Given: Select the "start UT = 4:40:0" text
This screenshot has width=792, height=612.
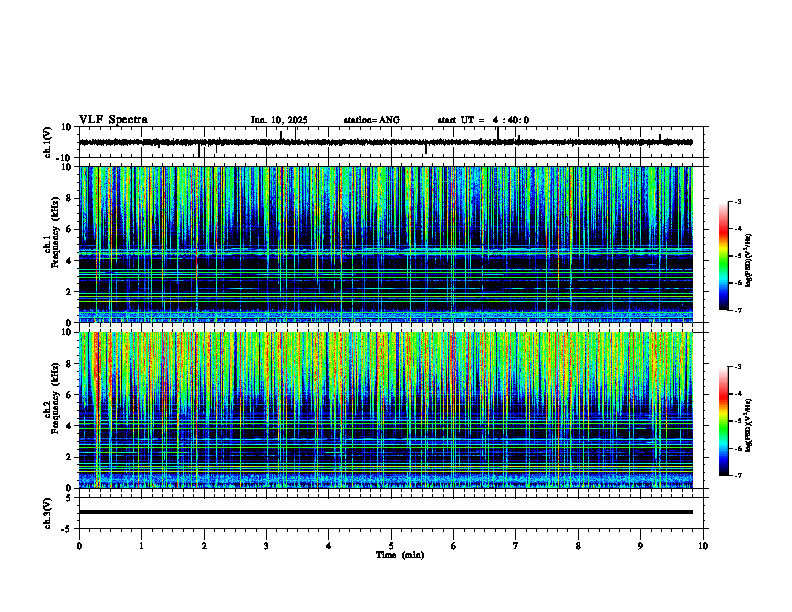Looking at the screenshot, I should [483, 120].
